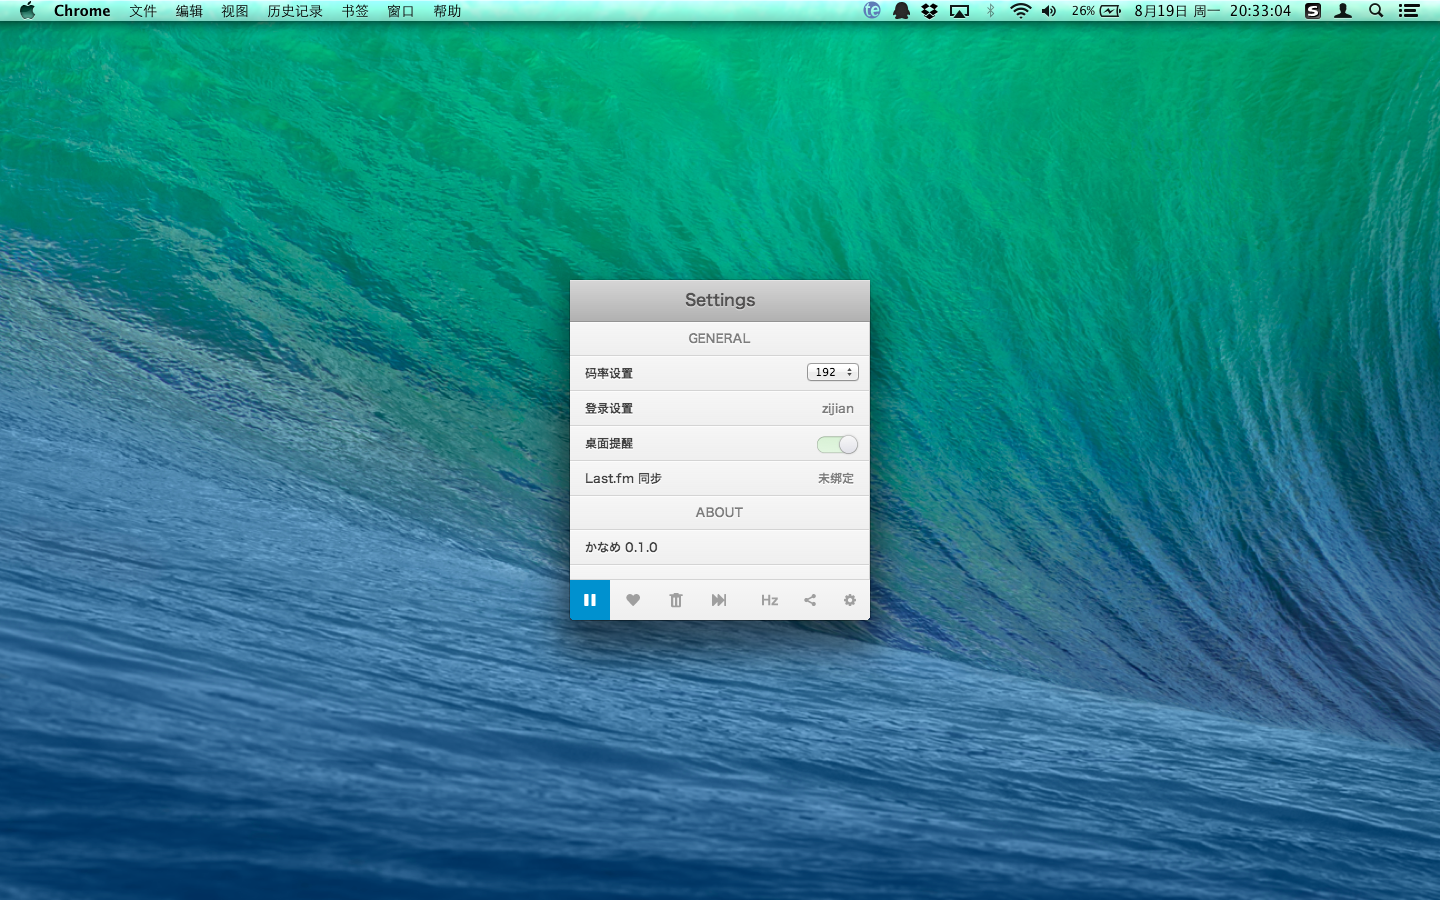Toggle the 桌面提醒 desktop notification switch

tap(837, 444)
